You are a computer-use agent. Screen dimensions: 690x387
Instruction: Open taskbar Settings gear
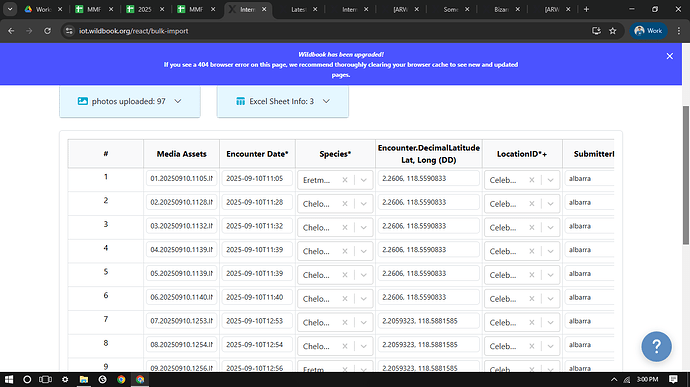[65, 379]
